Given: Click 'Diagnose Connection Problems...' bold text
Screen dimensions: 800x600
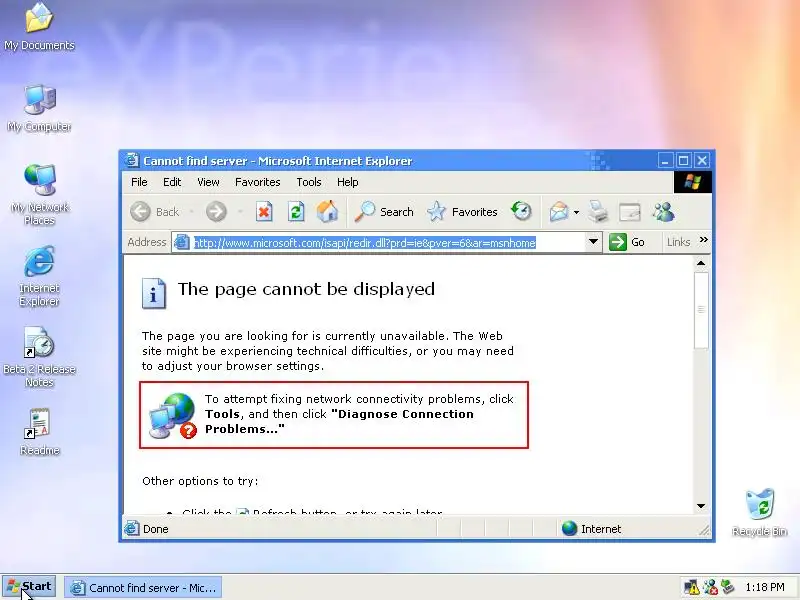Looking at the screenshot, I should 339,421.
